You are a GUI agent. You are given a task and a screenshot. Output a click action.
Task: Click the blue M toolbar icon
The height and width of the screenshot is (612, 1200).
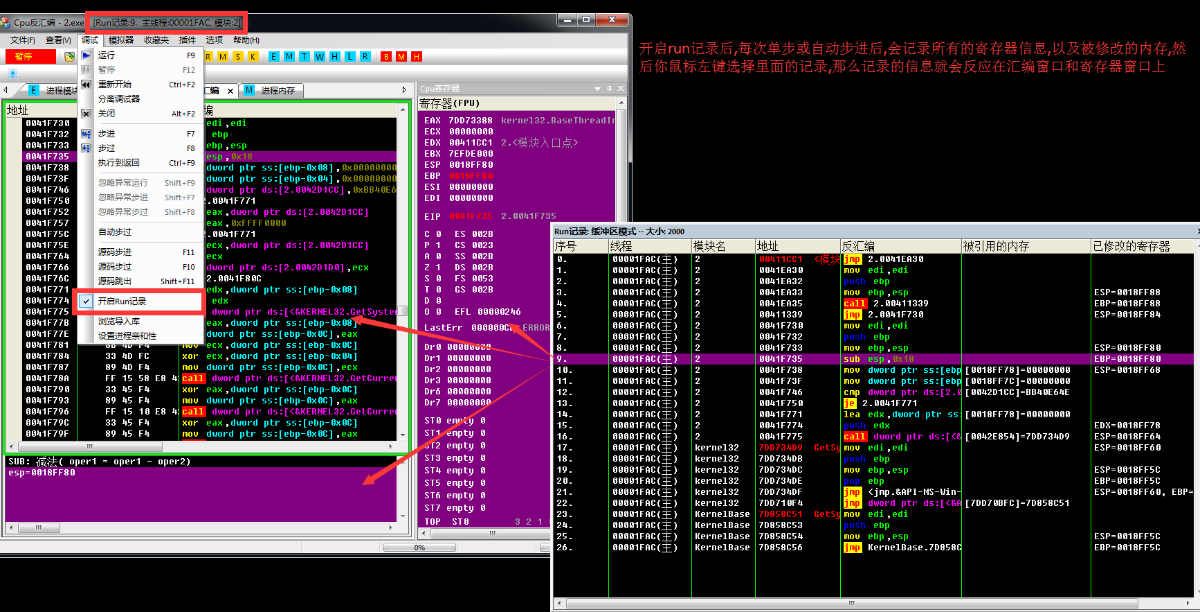tap(289, 56)
